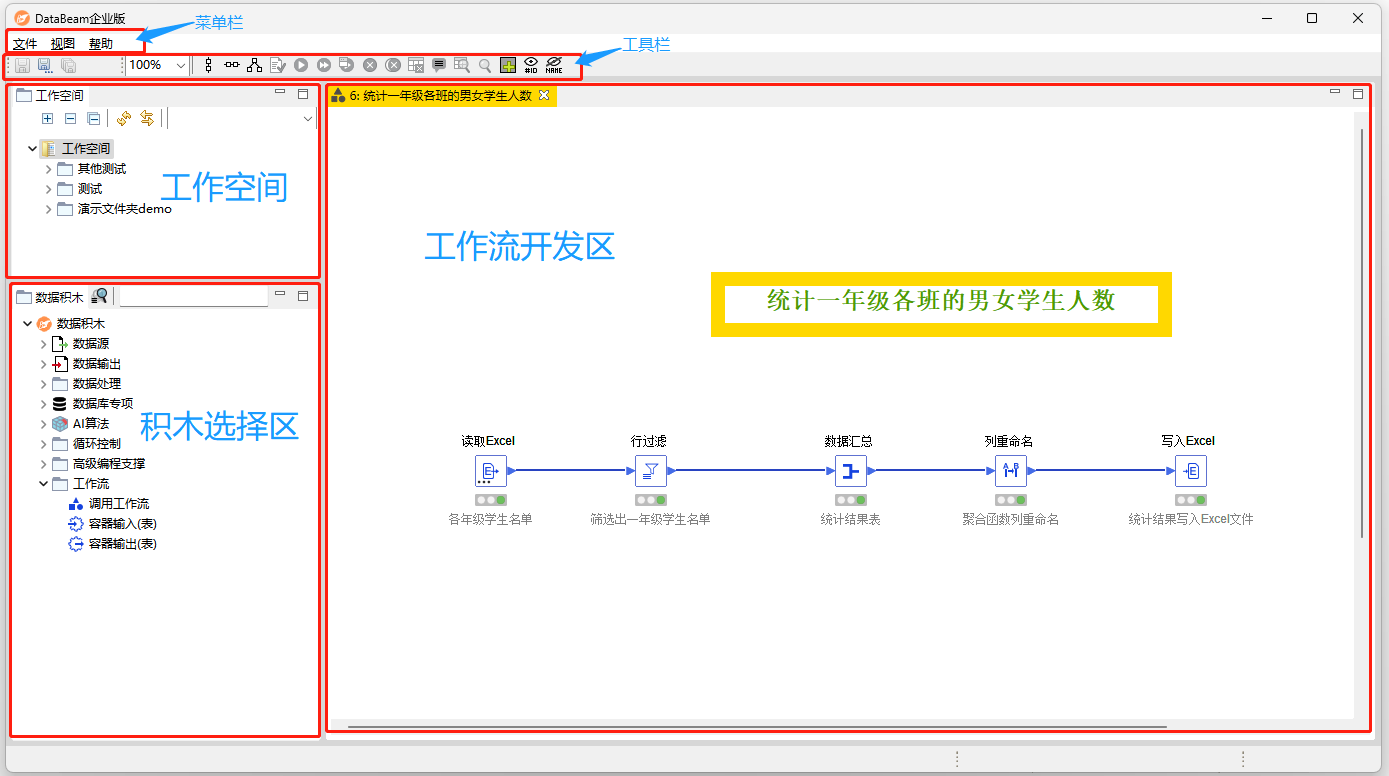Select 调用工作流 in the block tree
This screenshot has width=1389, height=776.
point(118,504)
